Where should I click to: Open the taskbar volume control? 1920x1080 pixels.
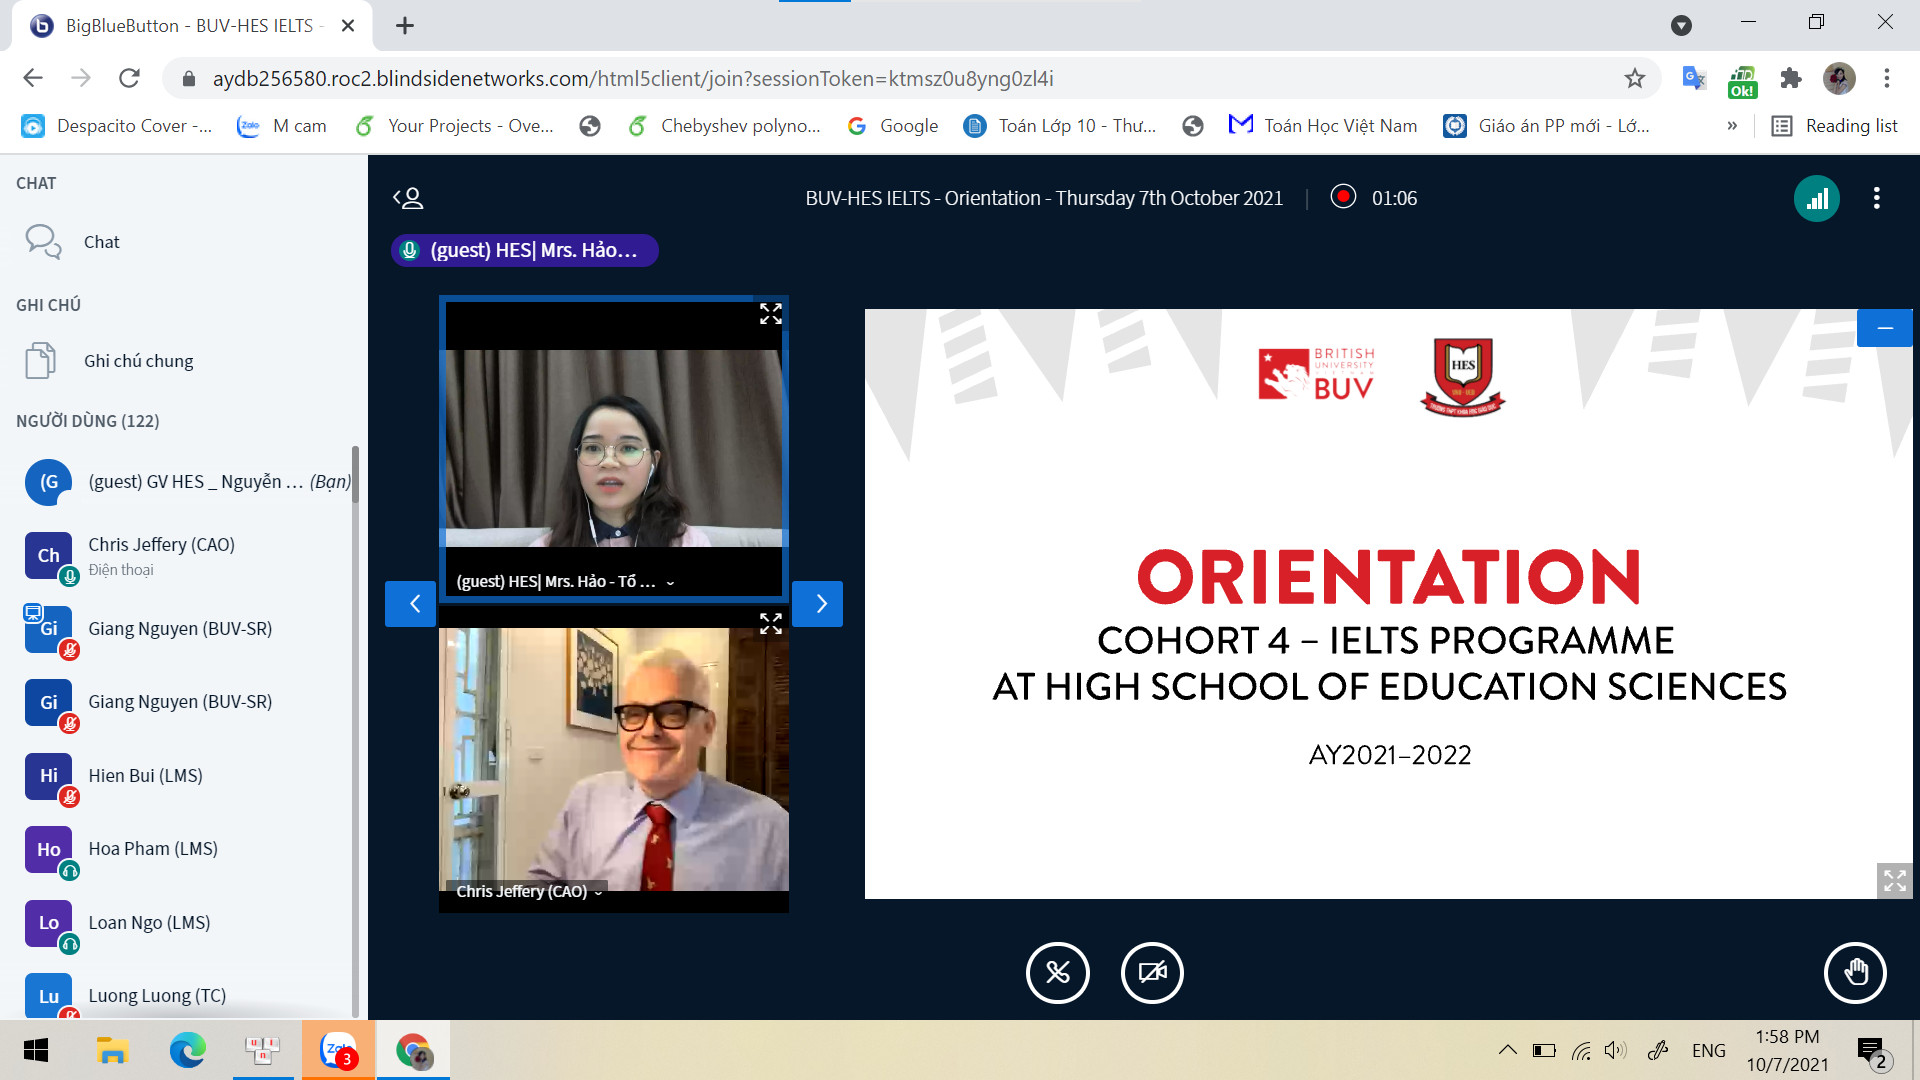pyautogui.click(x=1615, y=1050)
